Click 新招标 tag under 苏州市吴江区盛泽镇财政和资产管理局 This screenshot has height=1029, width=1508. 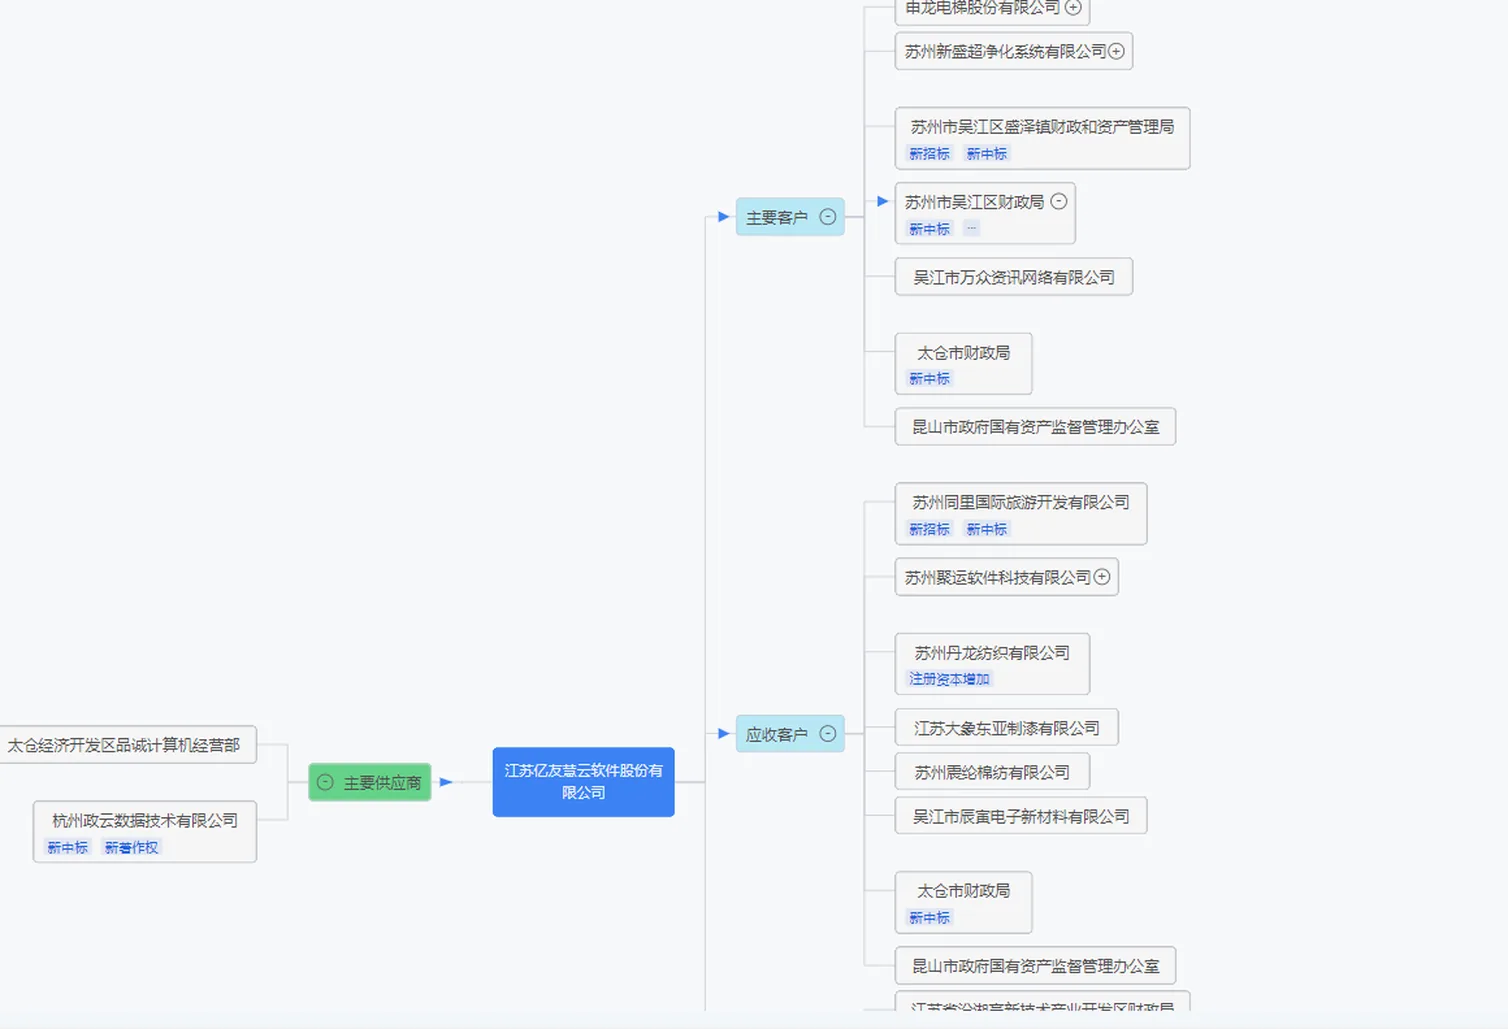point(929,154)
